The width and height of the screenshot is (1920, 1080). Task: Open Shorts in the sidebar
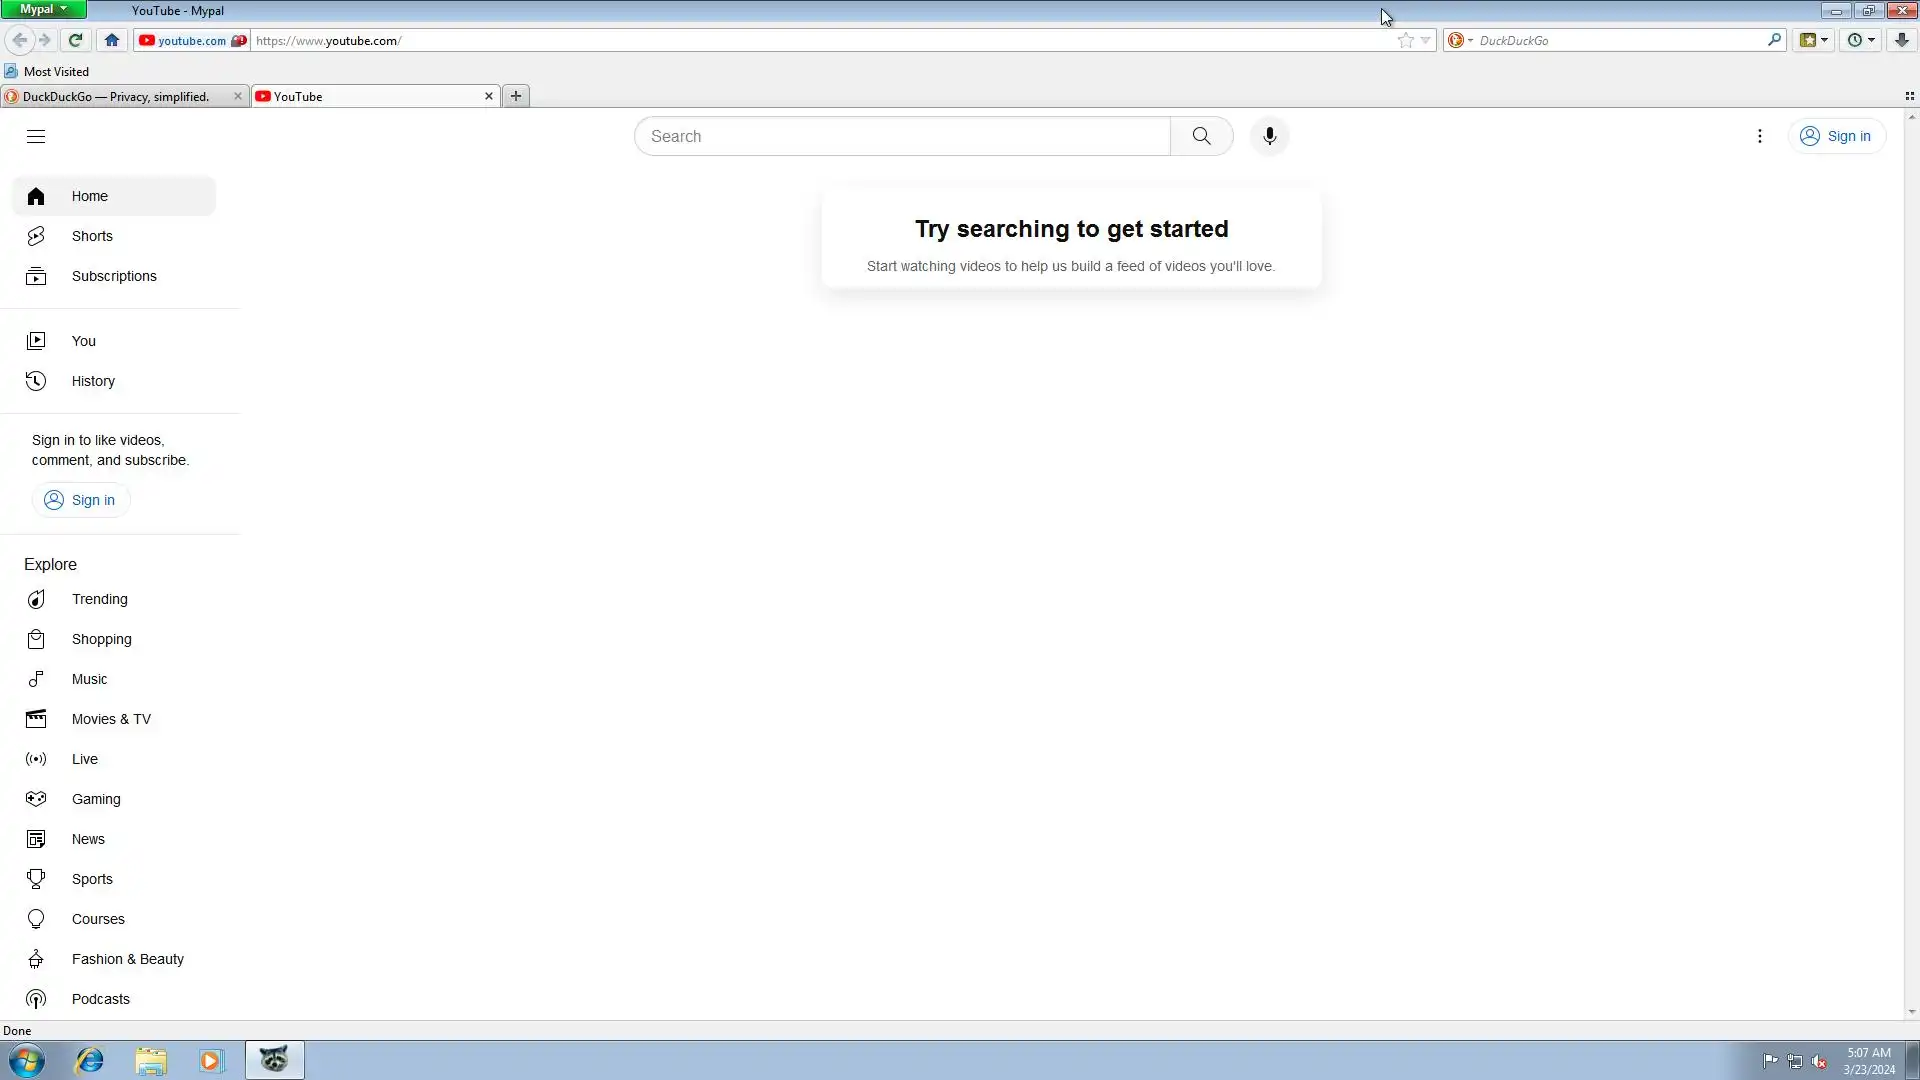click(x=92, y=237)
